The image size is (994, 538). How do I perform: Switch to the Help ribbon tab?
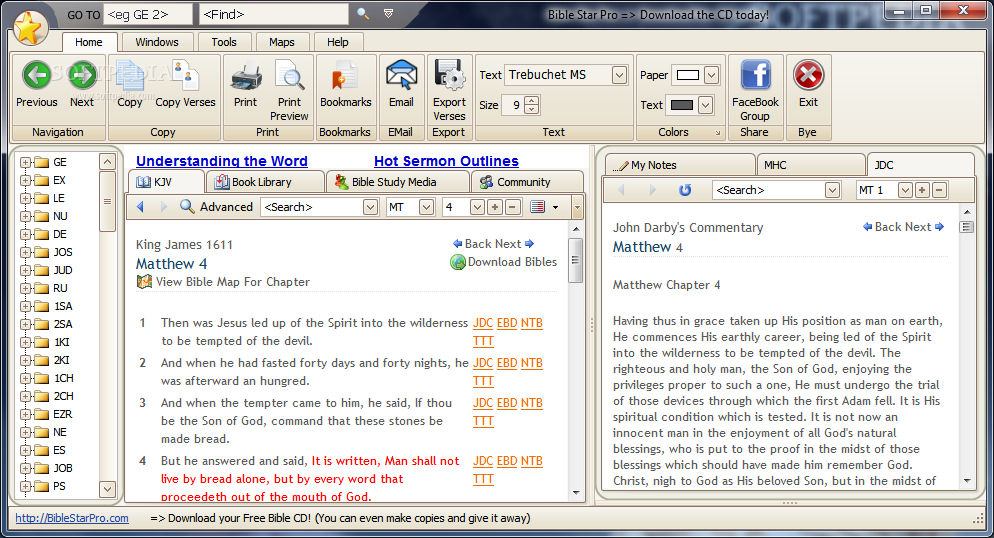(x=337, y=42)
